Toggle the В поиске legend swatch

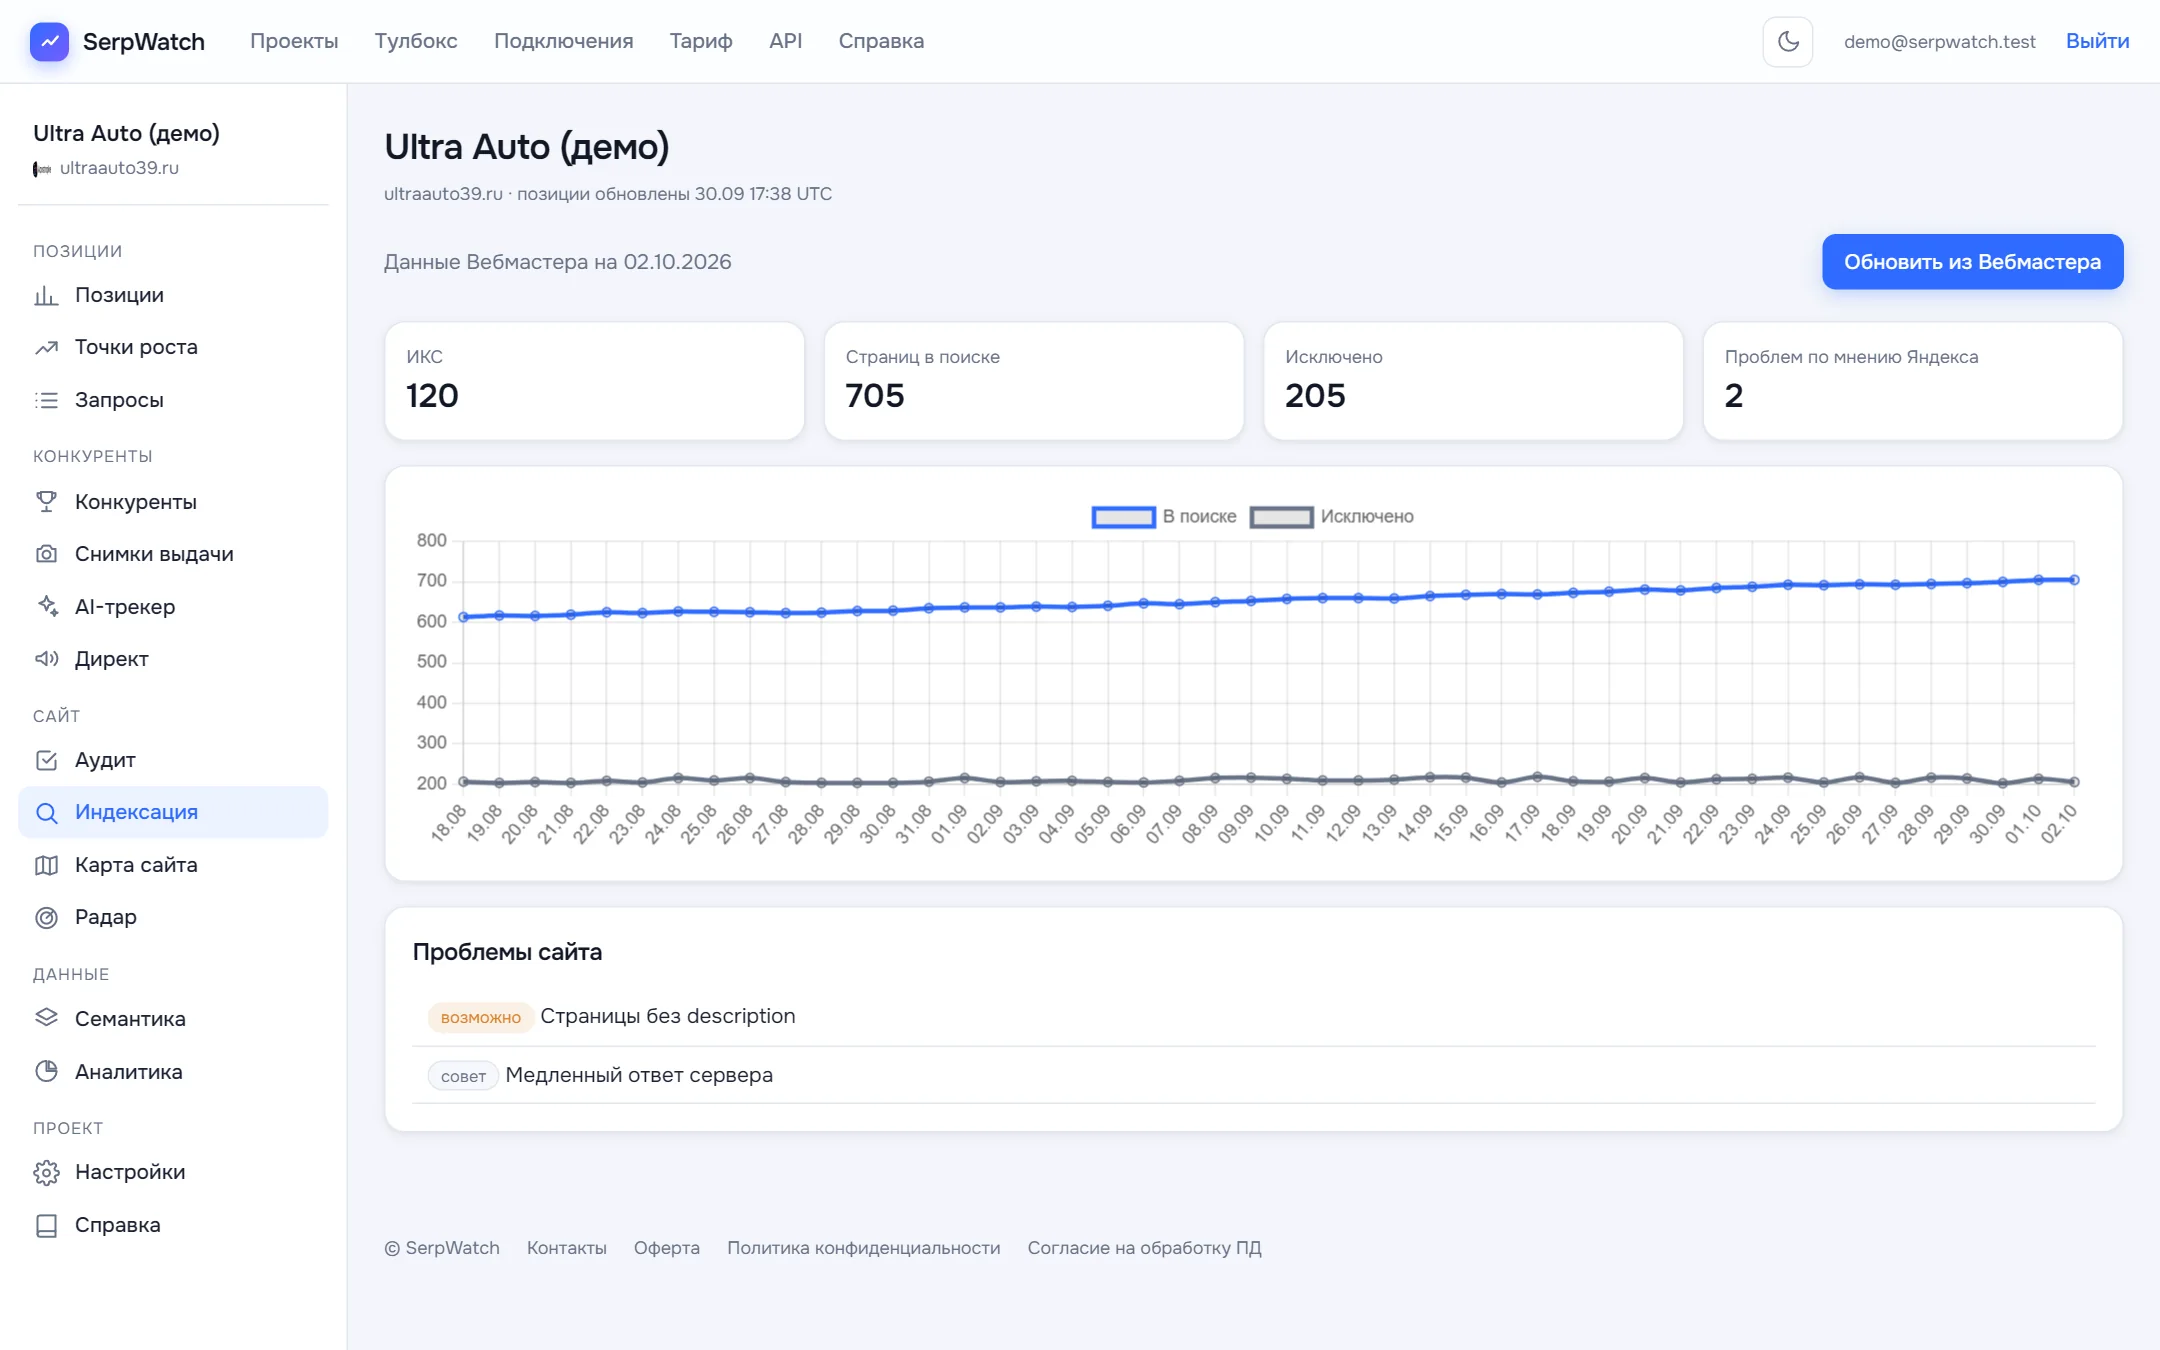tap(1124, 517)
